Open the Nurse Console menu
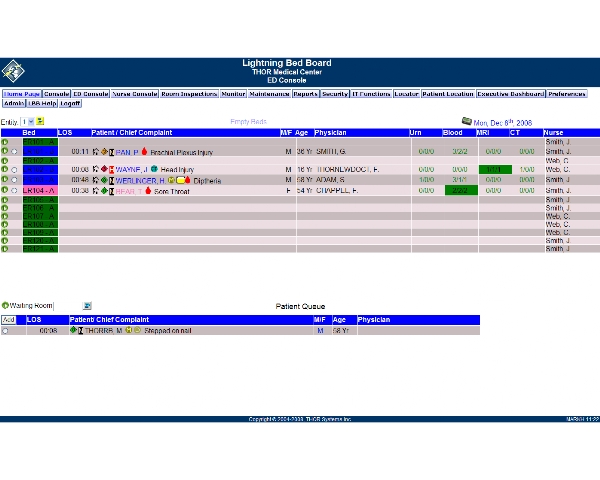Viewport: 600px width, 480px height. (135, 94)
